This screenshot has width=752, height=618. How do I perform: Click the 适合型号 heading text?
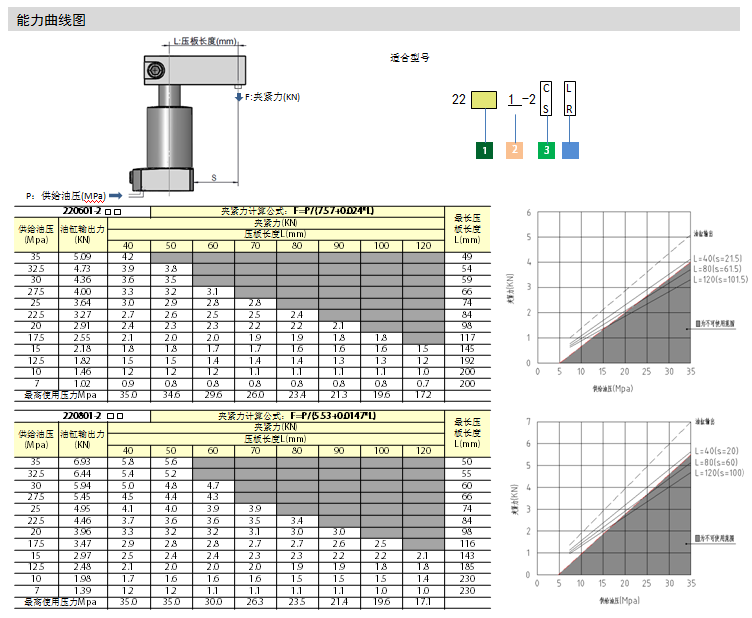point(409,58)
